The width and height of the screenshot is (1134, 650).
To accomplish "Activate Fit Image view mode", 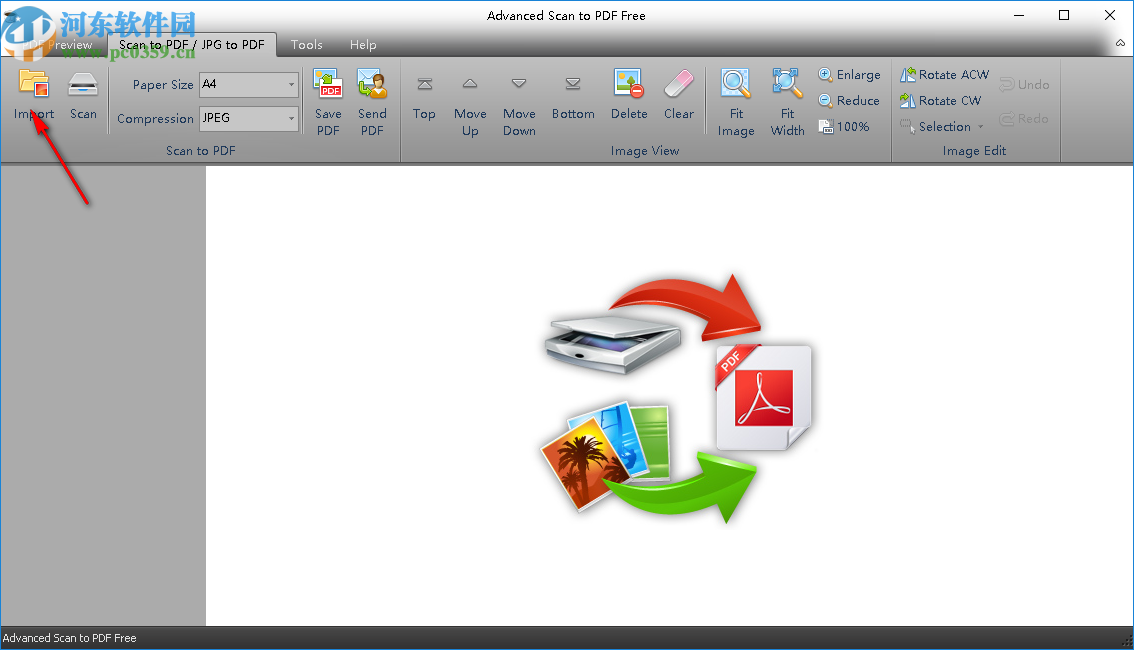I will tap(736, 100).
